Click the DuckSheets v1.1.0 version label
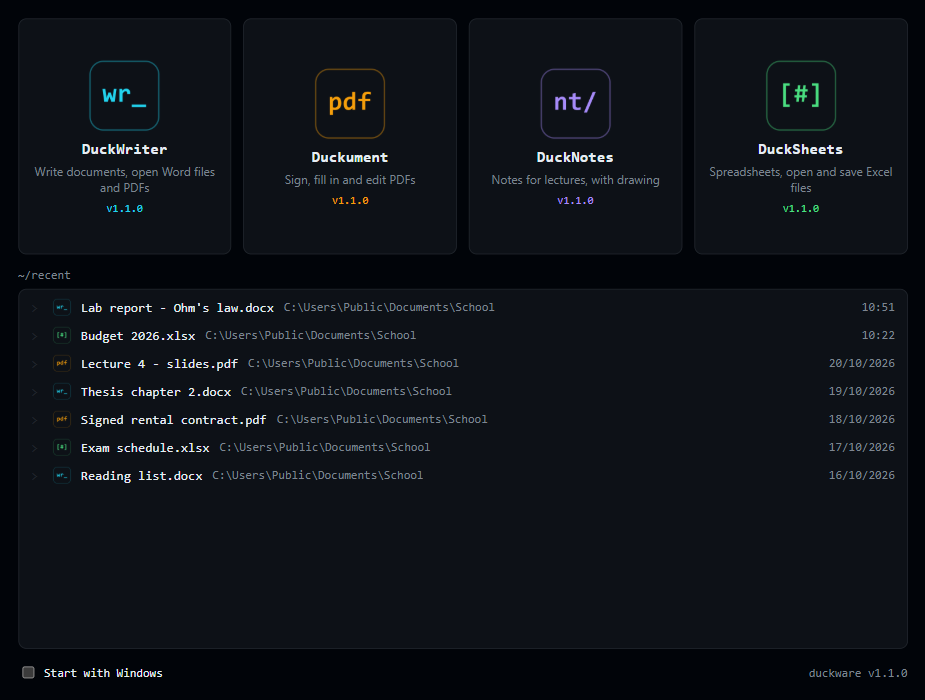This screenshot has height=700, width=925. click(x=801, y=209)
